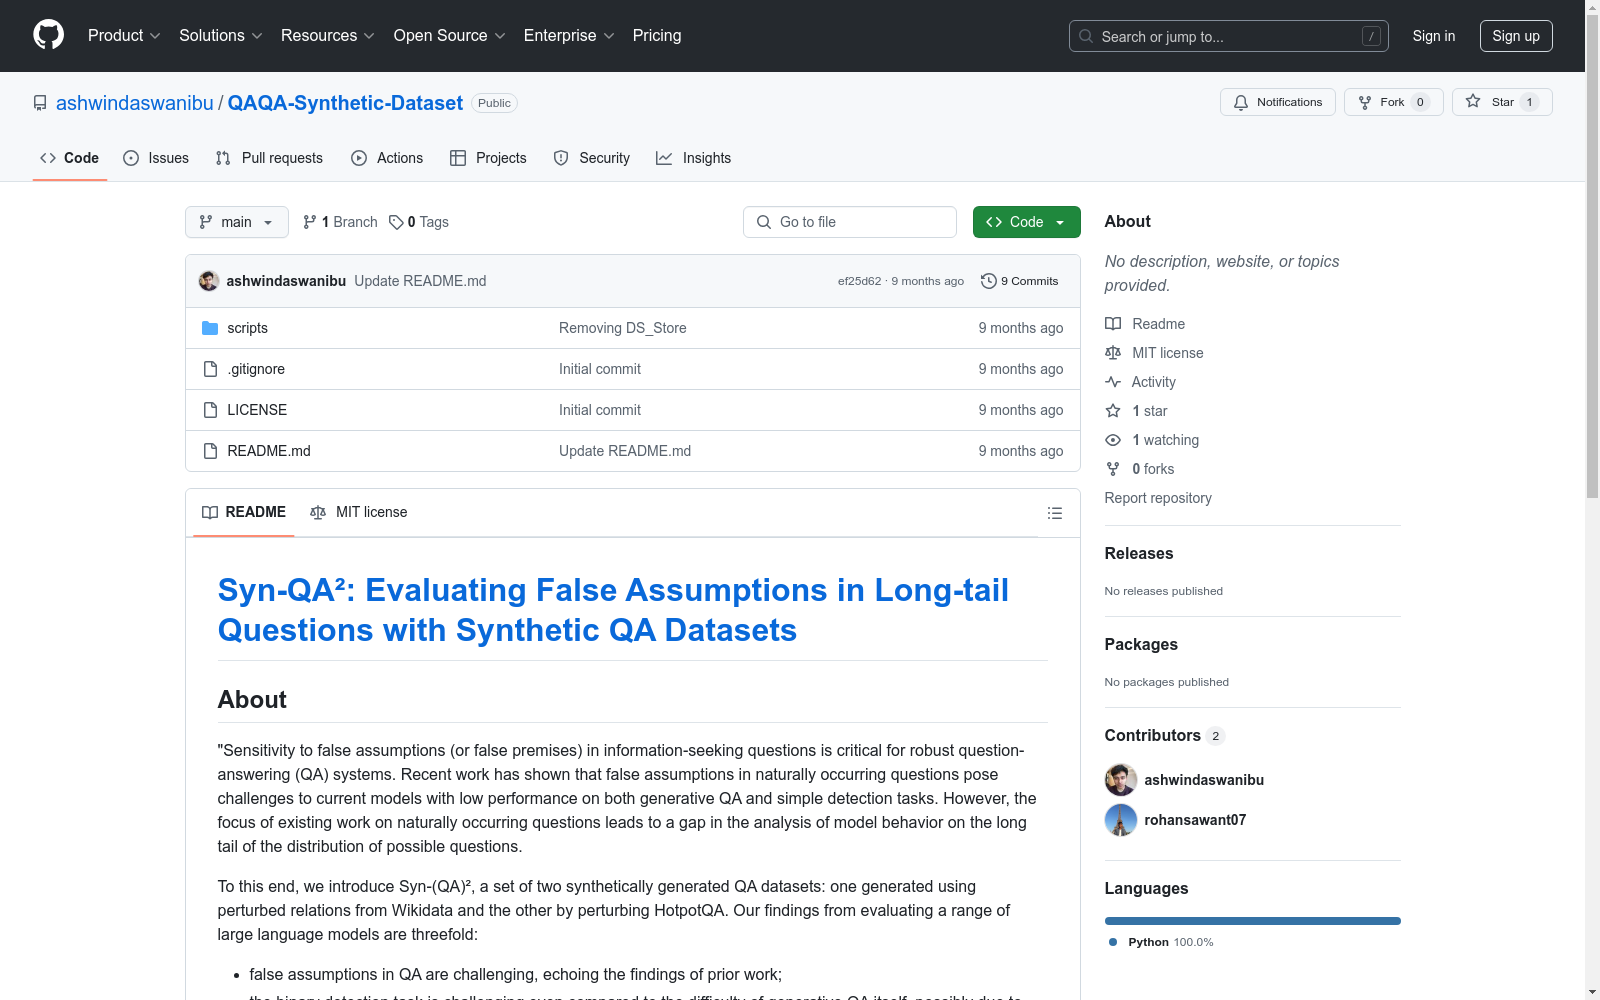The height and width of the screenshot is (1000, 1600).
Task: Expand the Enterprise dropdown
Action: tap(569, 36)
